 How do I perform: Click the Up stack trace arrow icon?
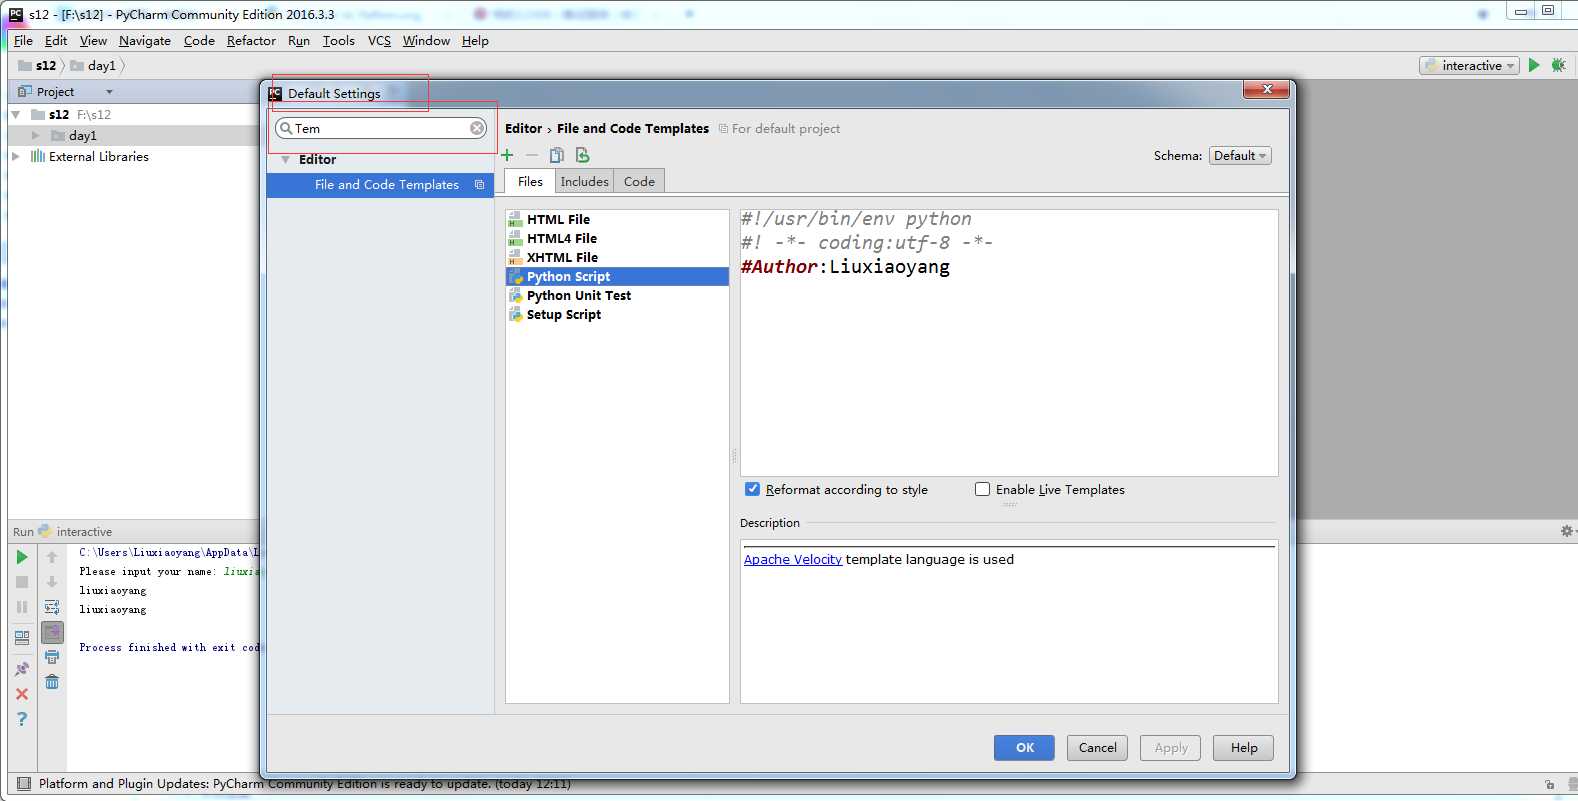point(52,557)
